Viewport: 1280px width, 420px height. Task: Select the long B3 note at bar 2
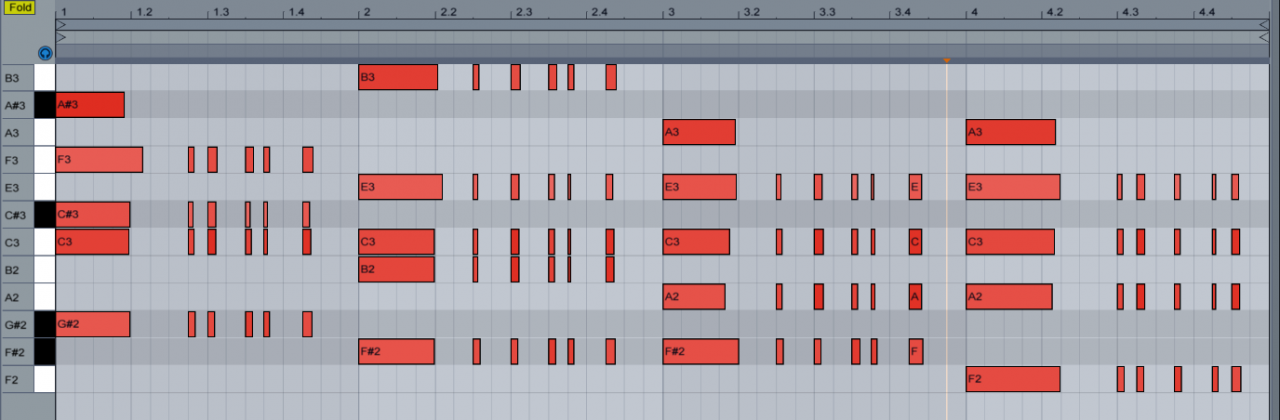pos(398,77)
